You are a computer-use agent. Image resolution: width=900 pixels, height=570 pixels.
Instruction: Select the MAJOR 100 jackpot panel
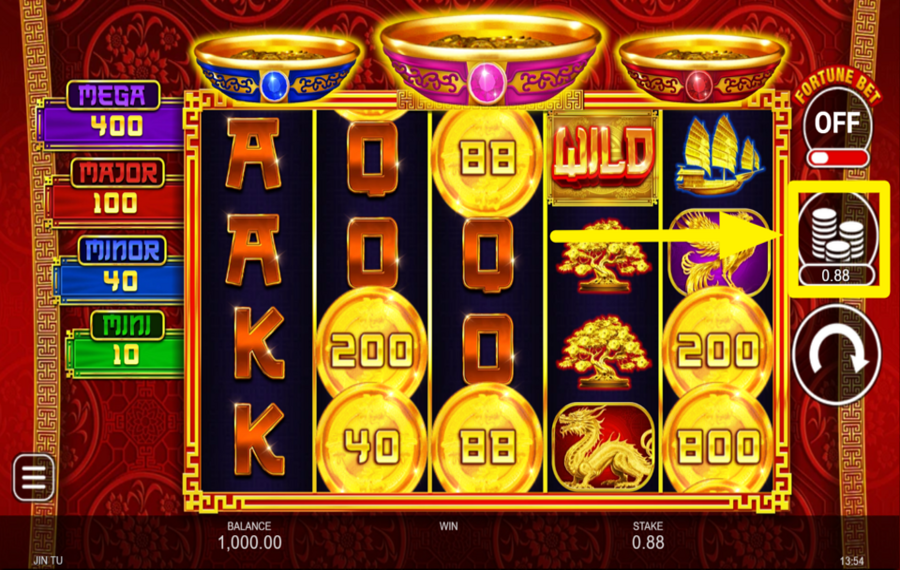pos(117,192)
